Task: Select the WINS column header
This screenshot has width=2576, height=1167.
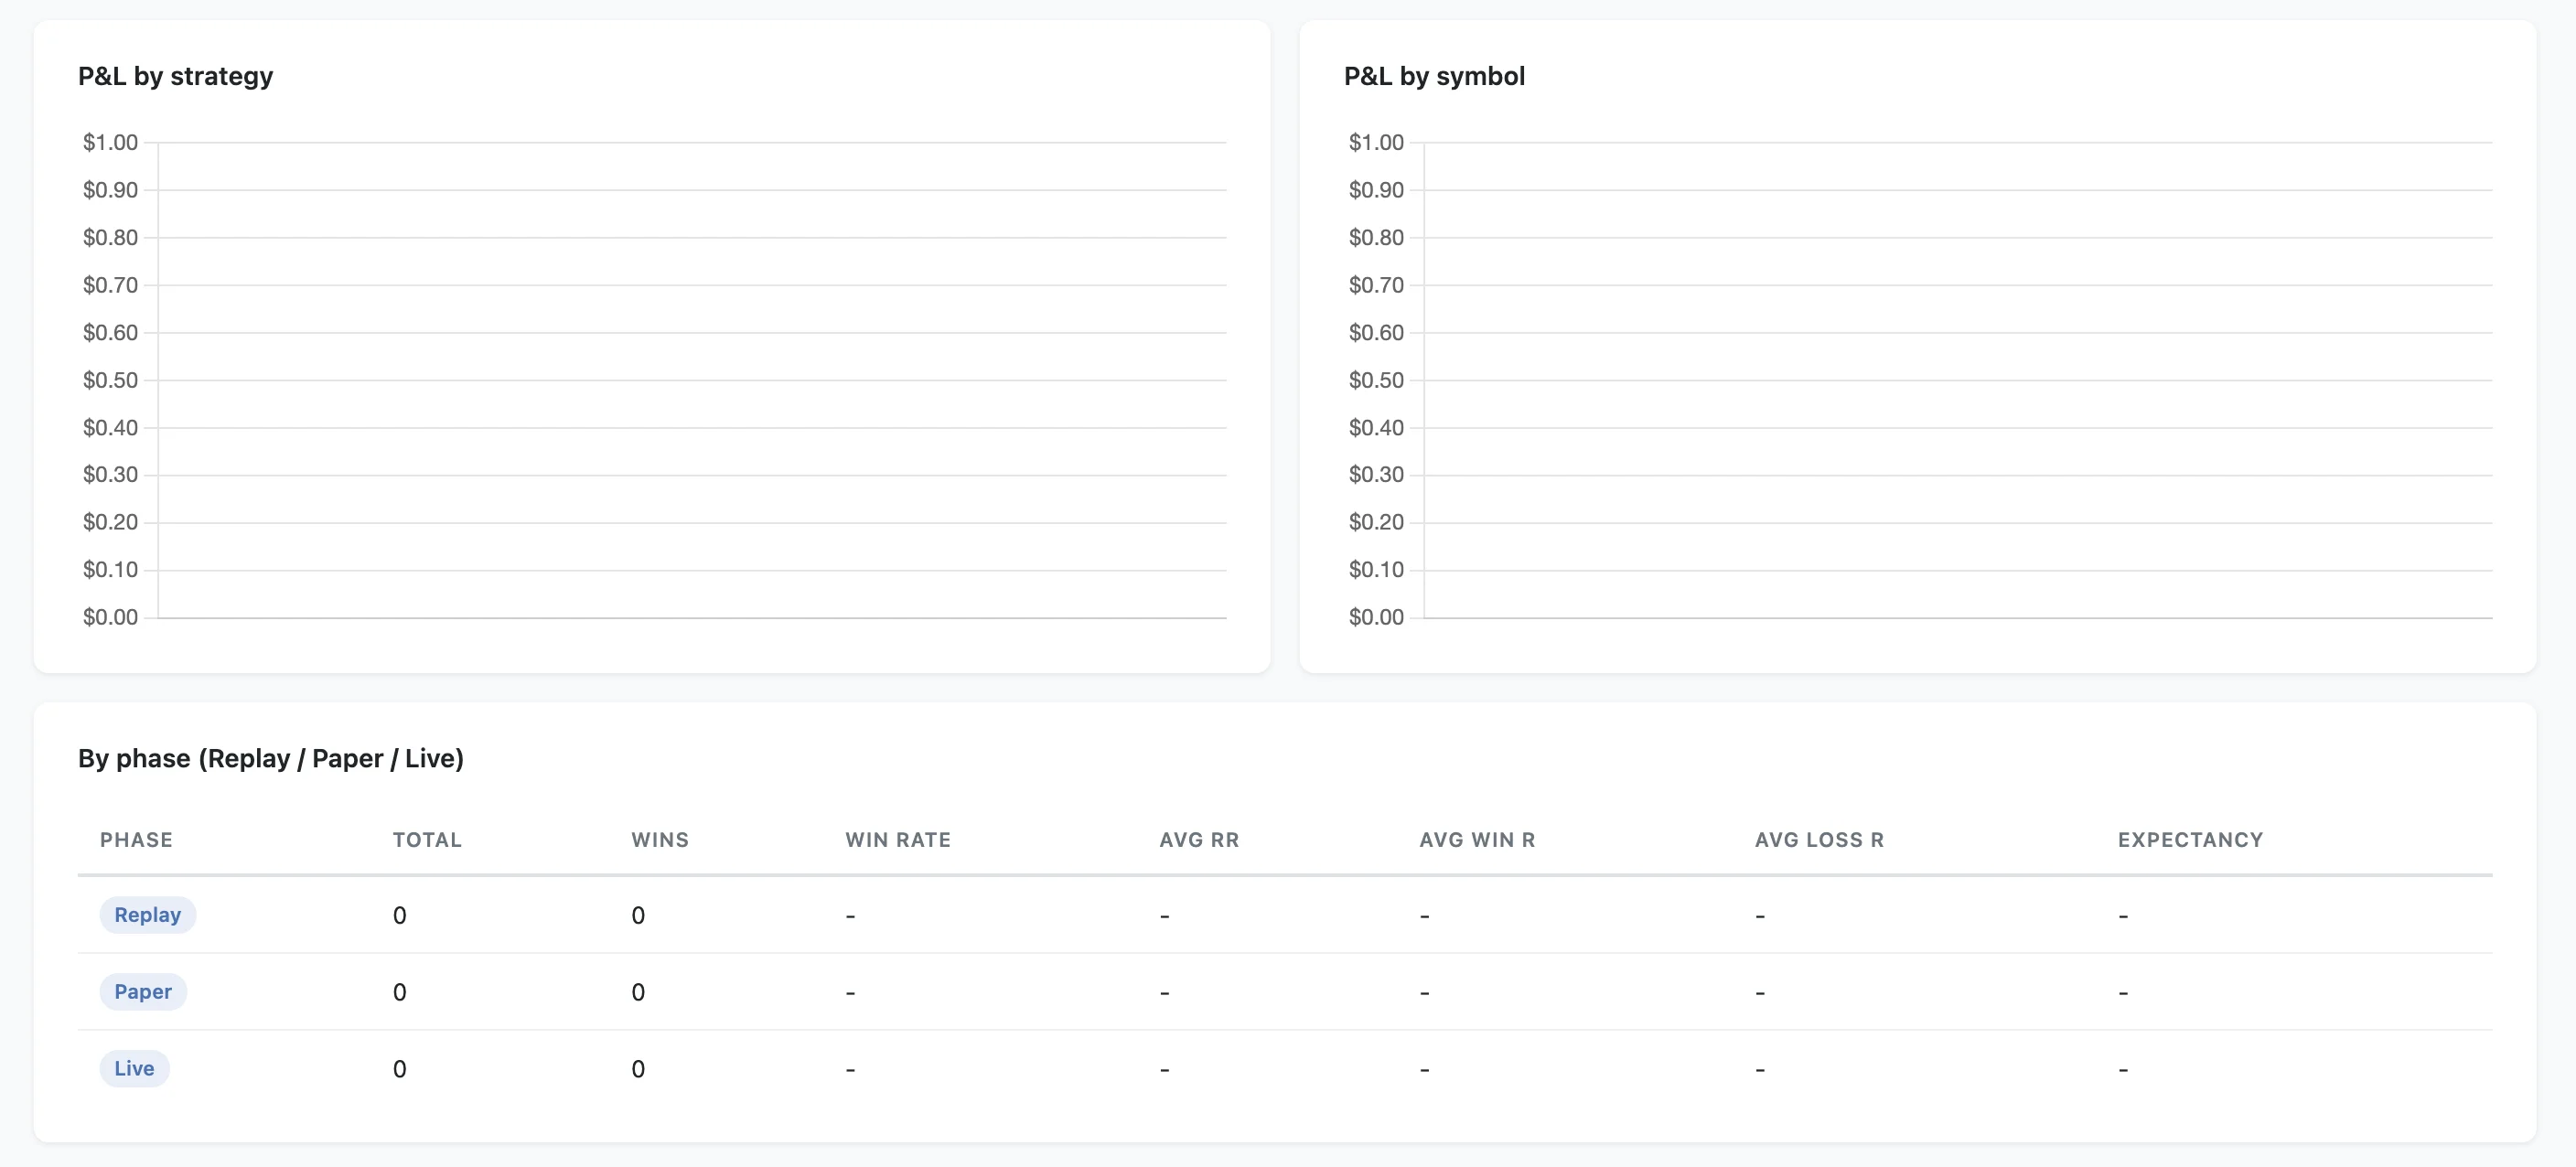Action: point(660,840)
